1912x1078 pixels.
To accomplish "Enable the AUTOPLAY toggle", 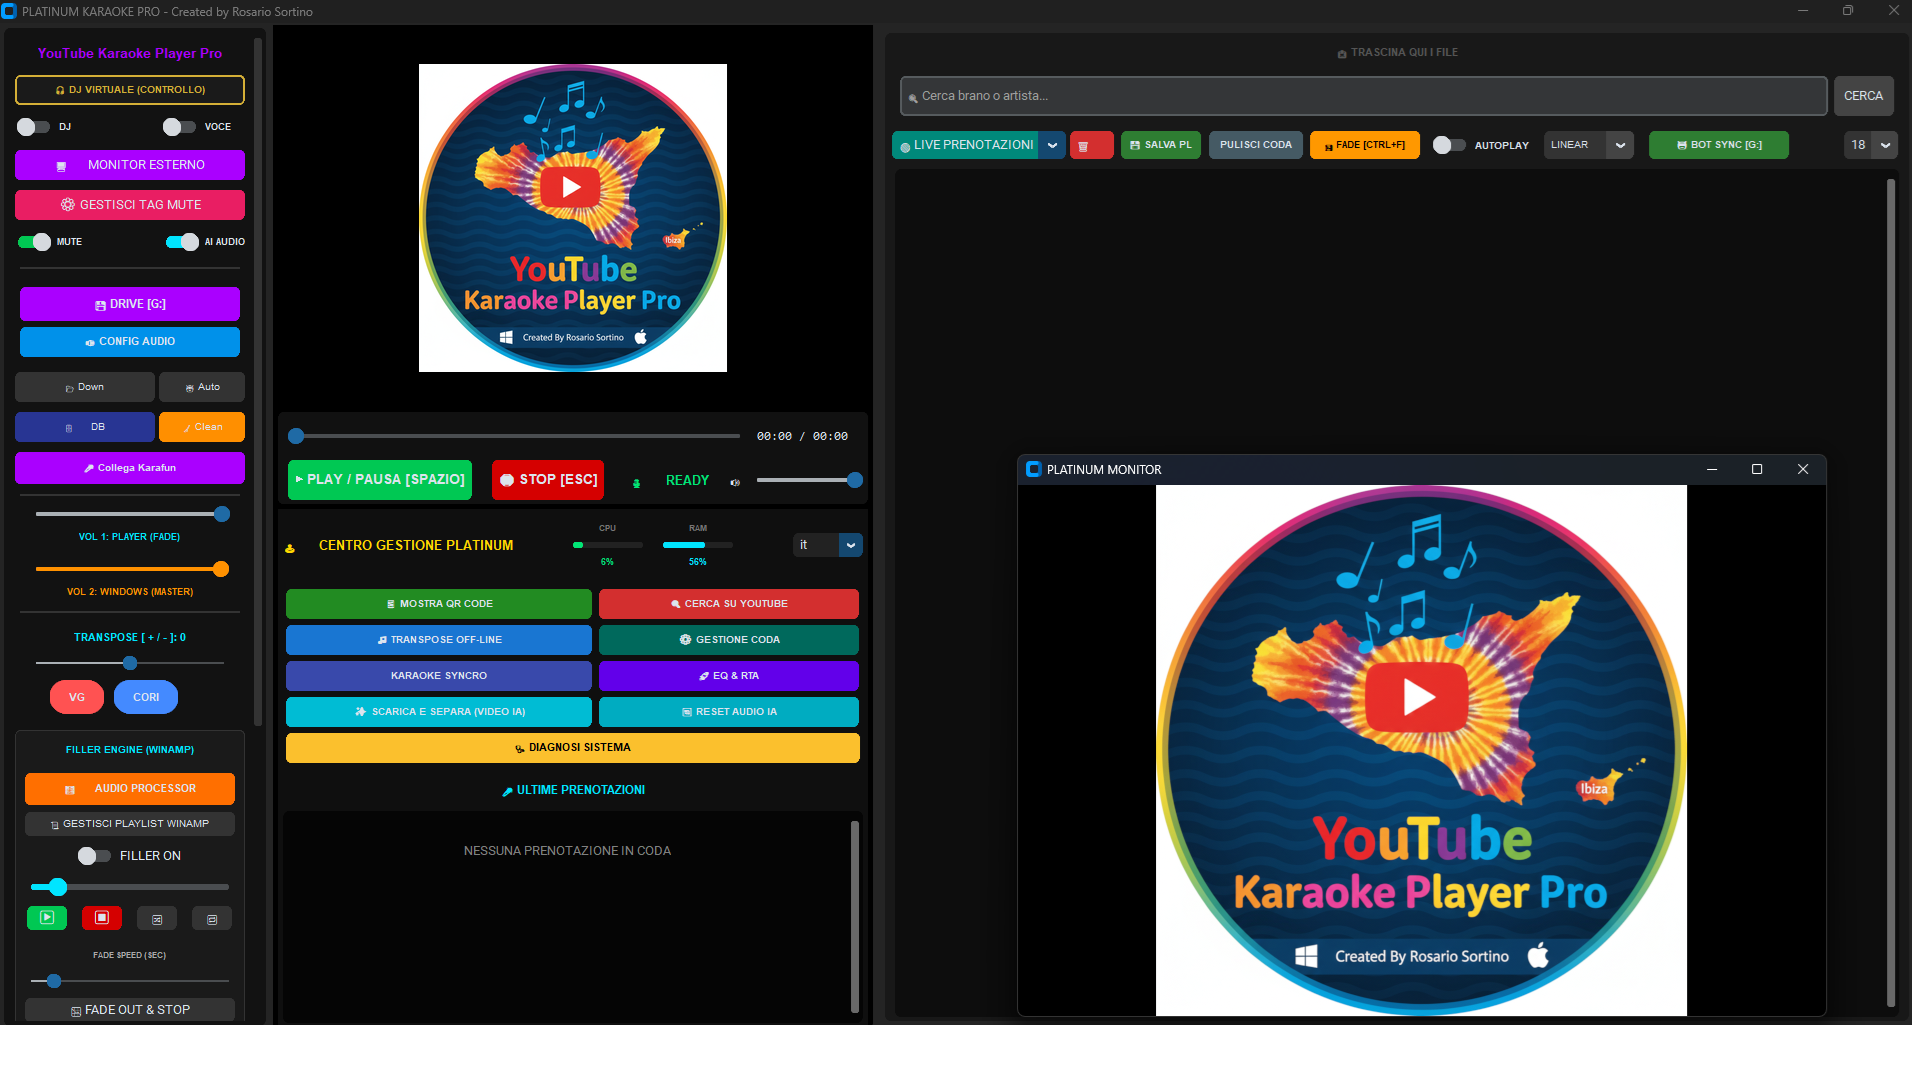I will coord(1447,145).
